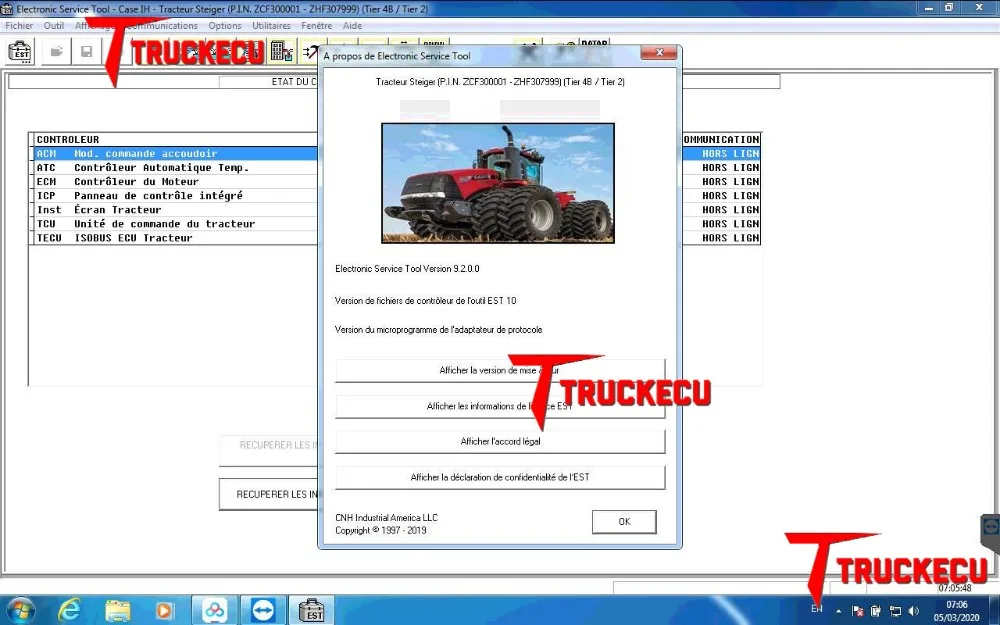
Task: Click Electronic Service Tool Version 9.2.0.0 text
Action: [407, 268]
